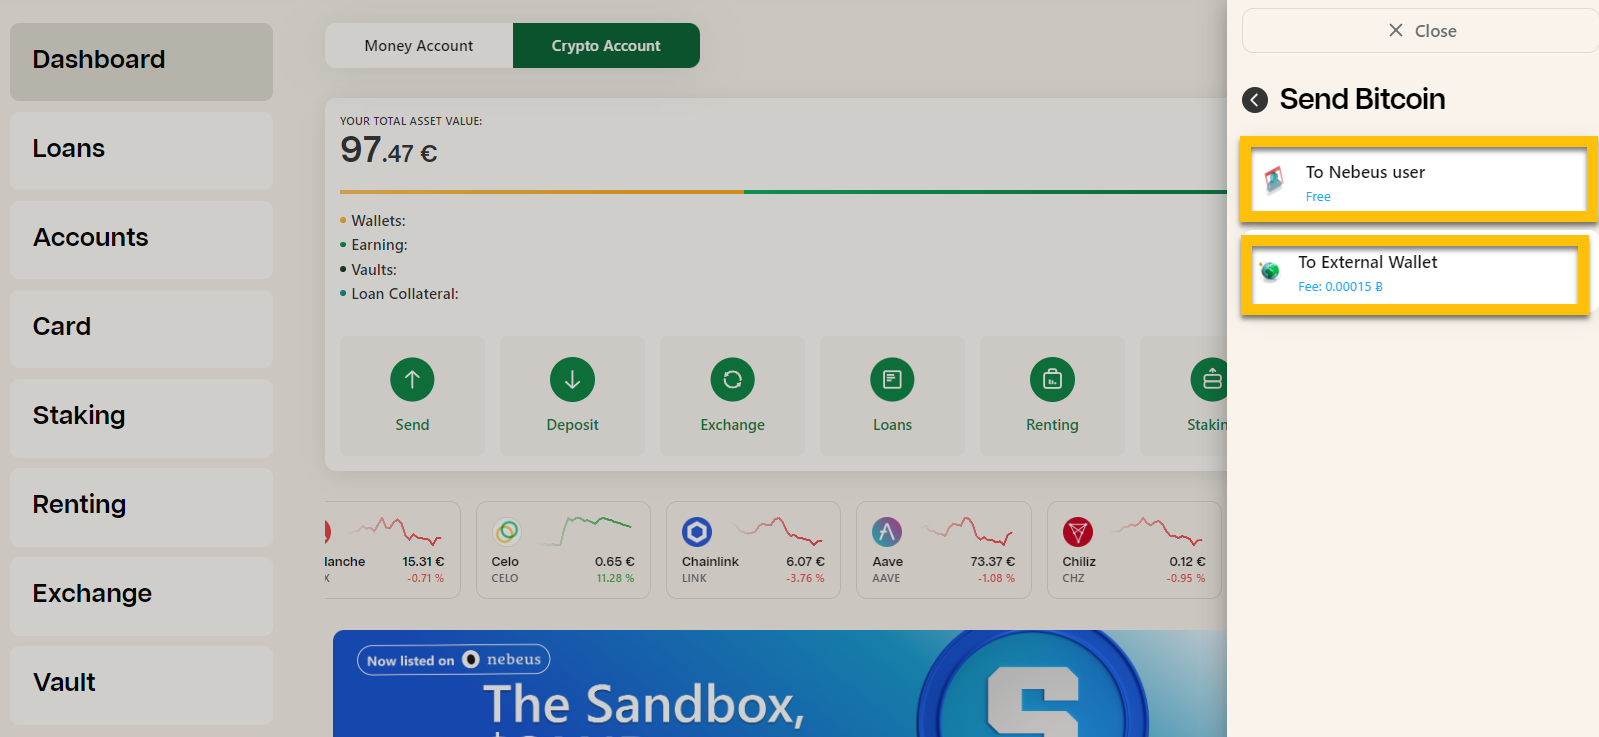
Task: Choose the To External Wallet option
Action: (x=1414, y=274)
